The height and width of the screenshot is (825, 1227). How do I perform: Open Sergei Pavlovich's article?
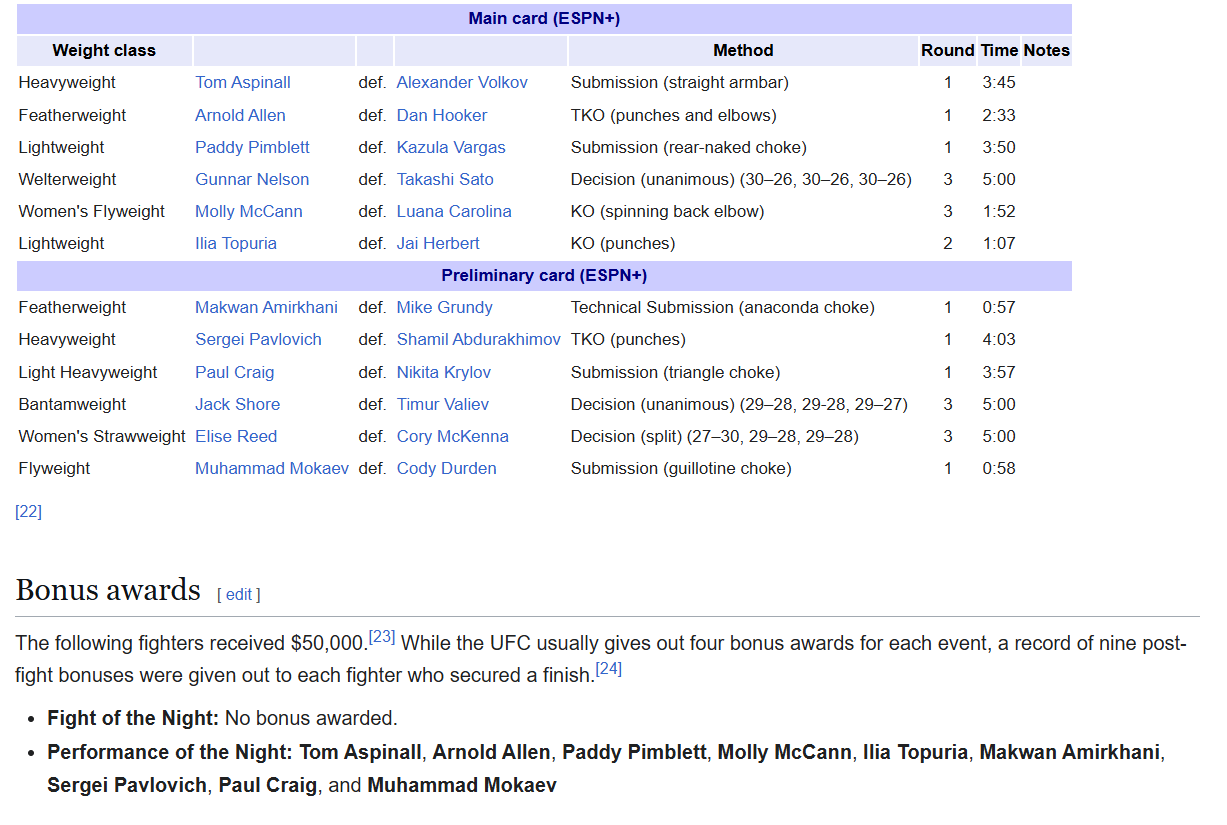tap(258, 339)
